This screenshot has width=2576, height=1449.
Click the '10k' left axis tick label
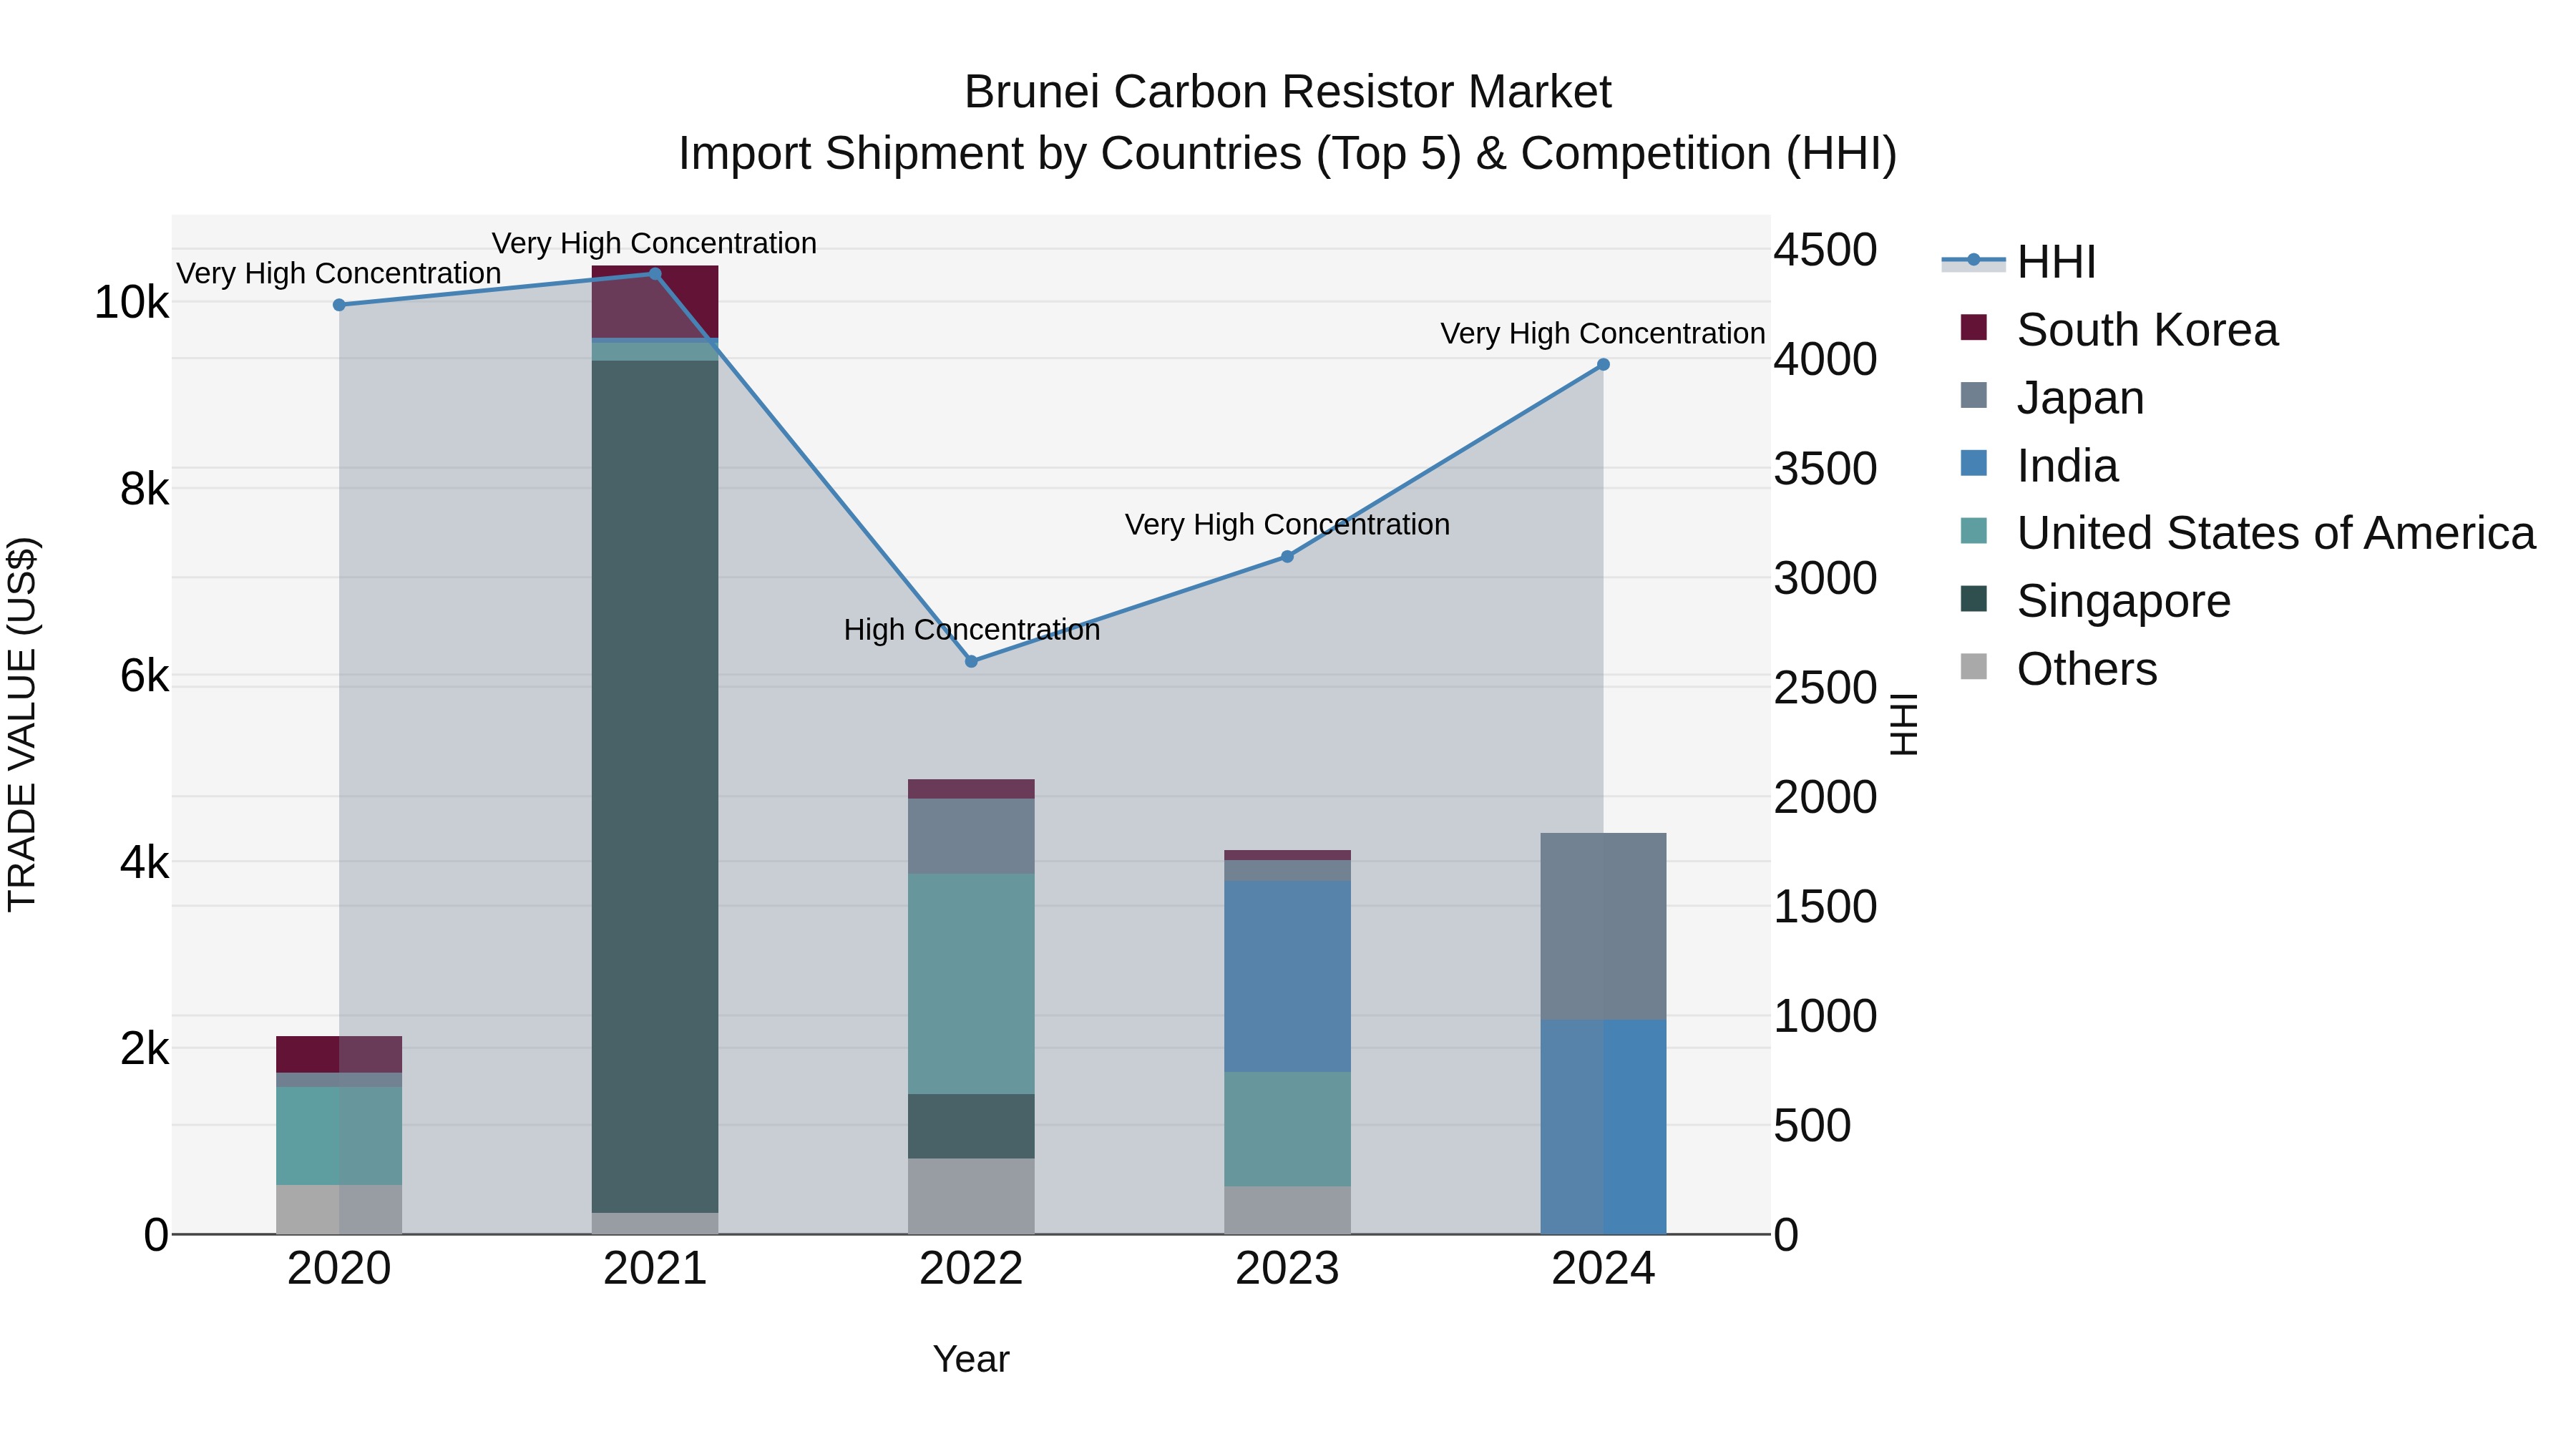click(132, 302)
